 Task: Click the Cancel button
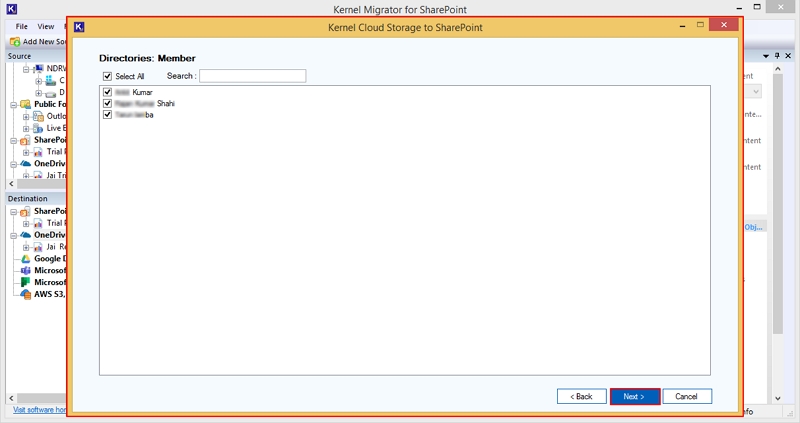tap(687, 396)
